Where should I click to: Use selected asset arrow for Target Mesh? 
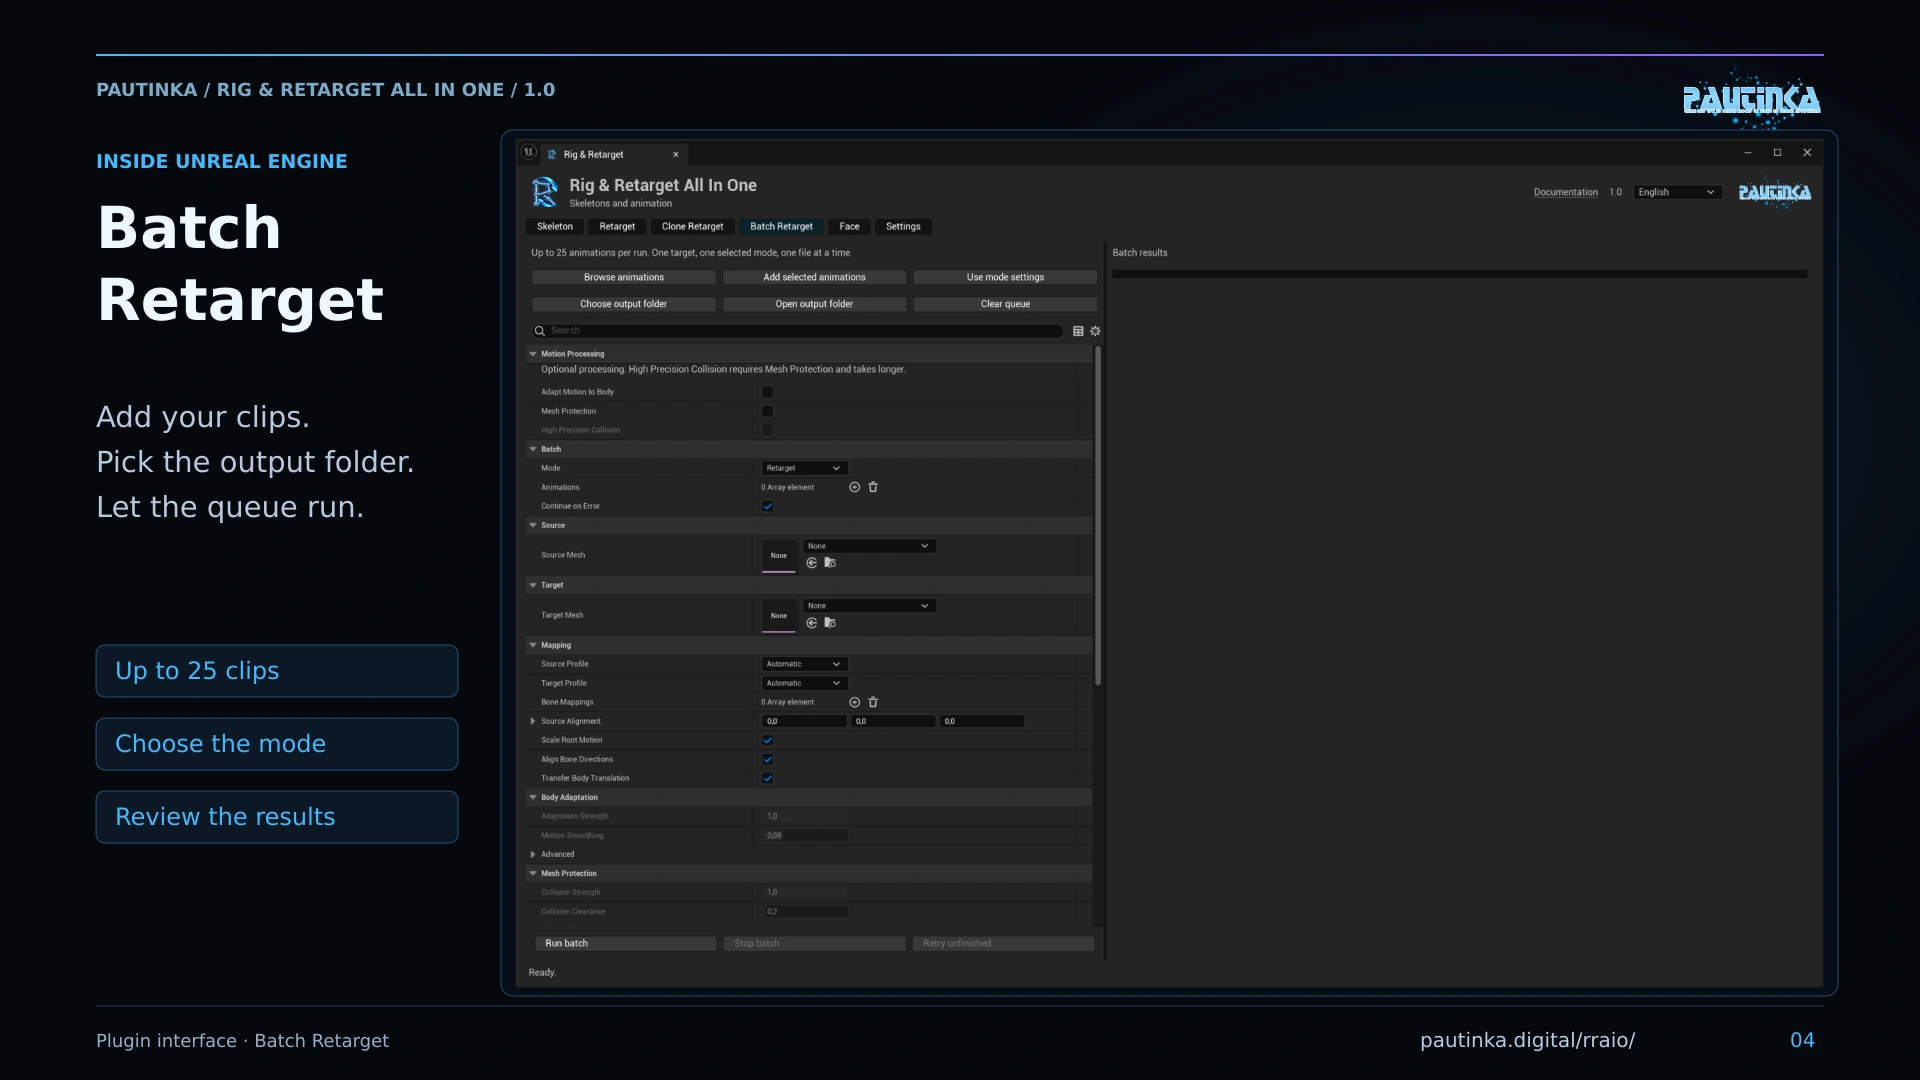(812, 623)
